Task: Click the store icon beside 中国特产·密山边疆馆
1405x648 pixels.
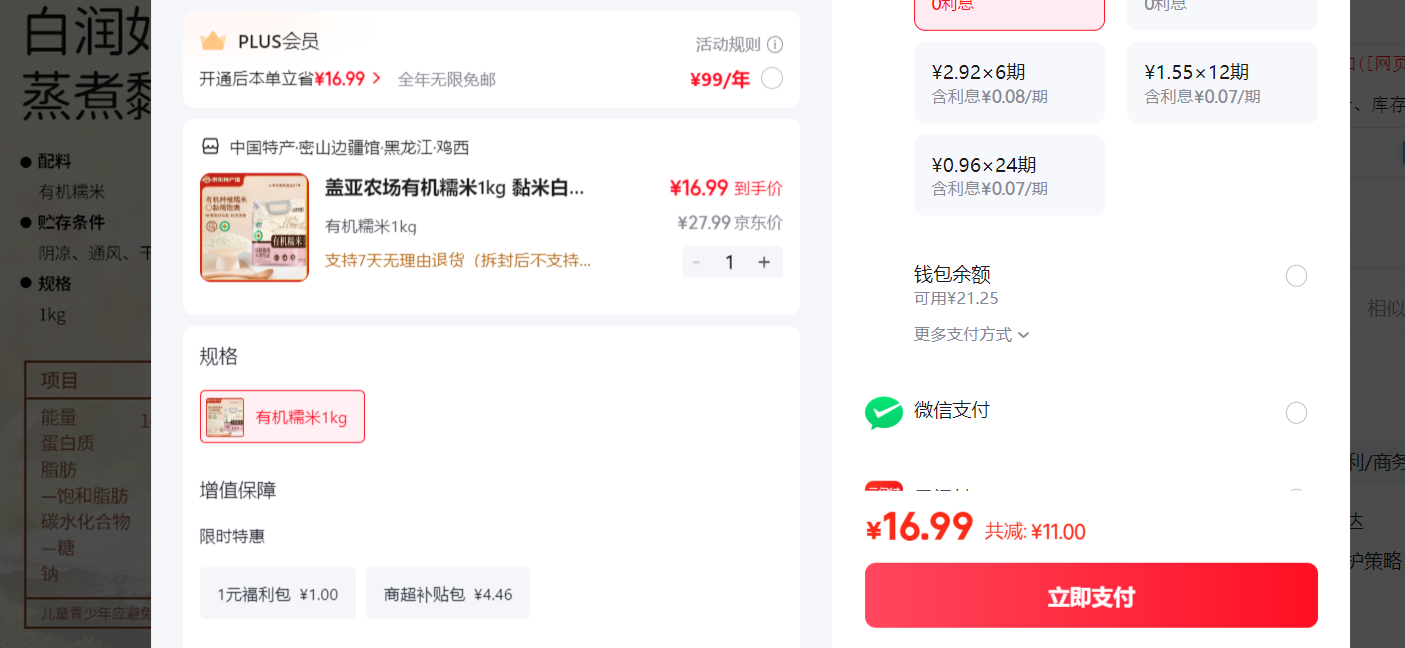Action: coord(210,147)
